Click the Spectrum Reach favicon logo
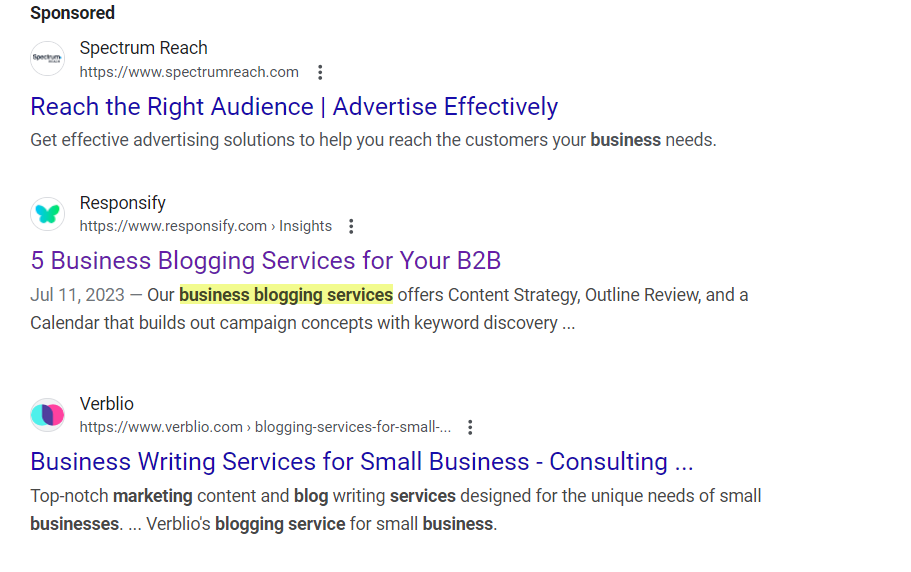The width and height of the screenshot is (911, 572). (x=48, y=58)
